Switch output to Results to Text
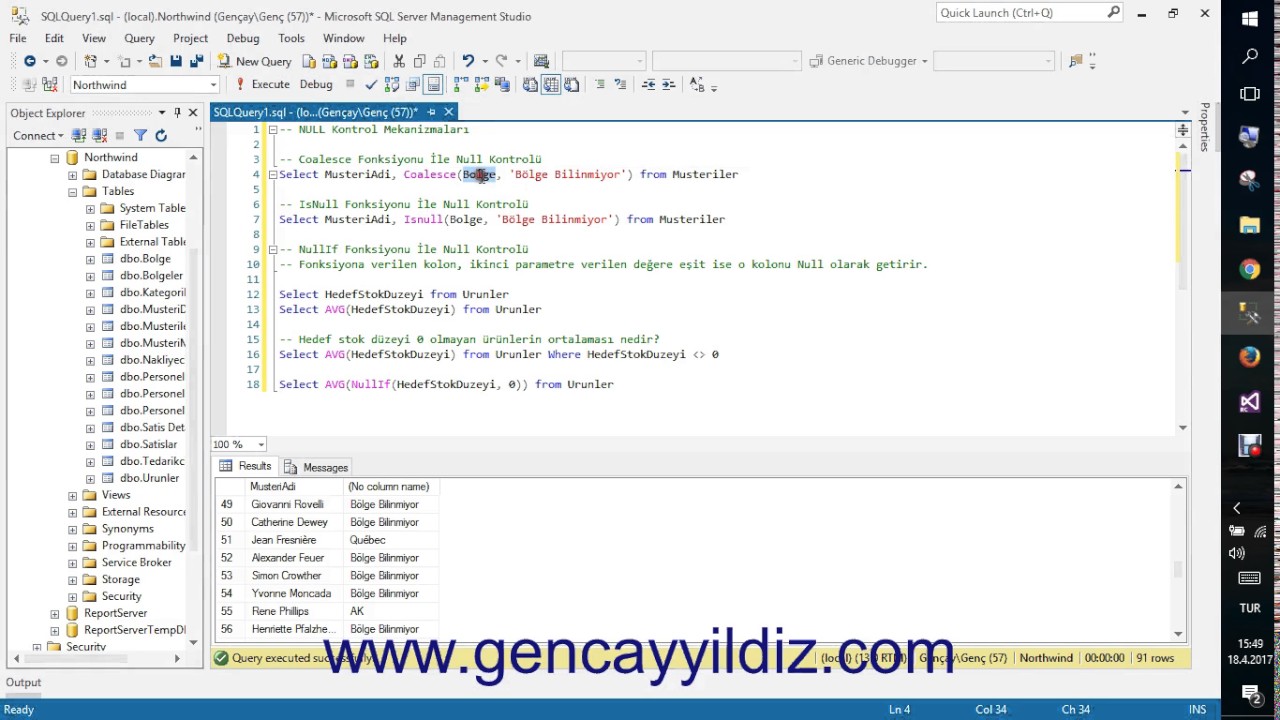Image resolution: width=1280 pixels, height=720 pixels. pos(530,85)
